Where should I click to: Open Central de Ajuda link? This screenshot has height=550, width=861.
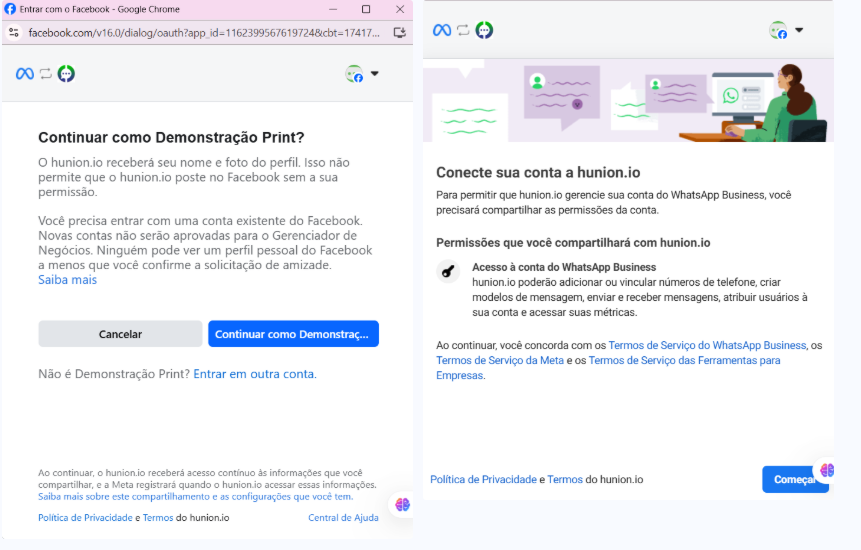point(343,518)
